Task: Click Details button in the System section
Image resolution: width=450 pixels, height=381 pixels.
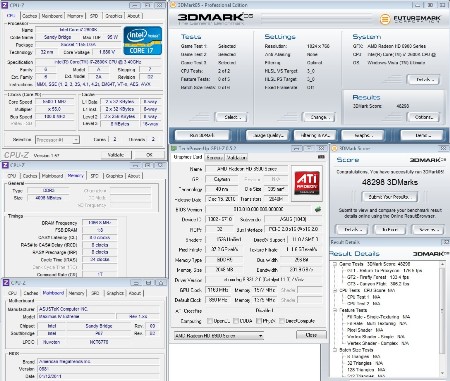Action: coord(423,80)
